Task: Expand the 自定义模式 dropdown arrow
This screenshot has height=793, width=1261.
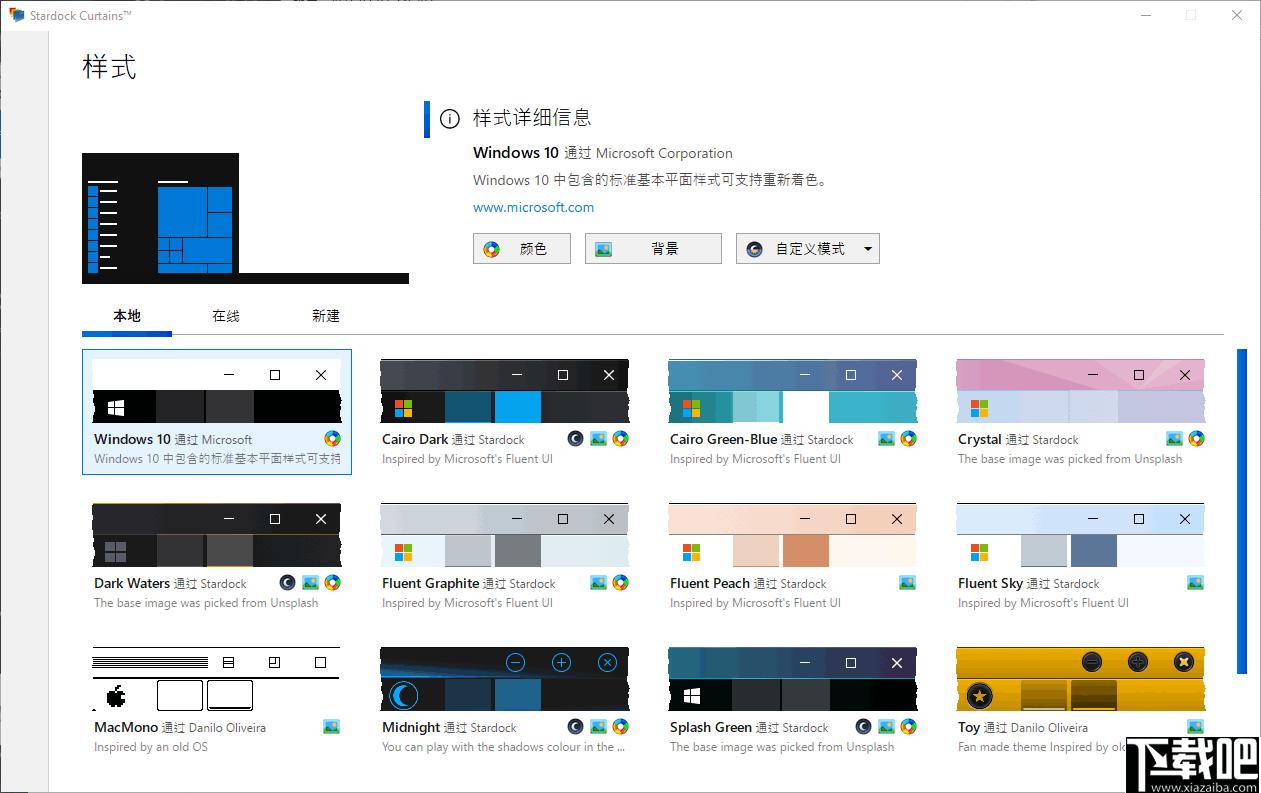Action: (x=867, y=249)
